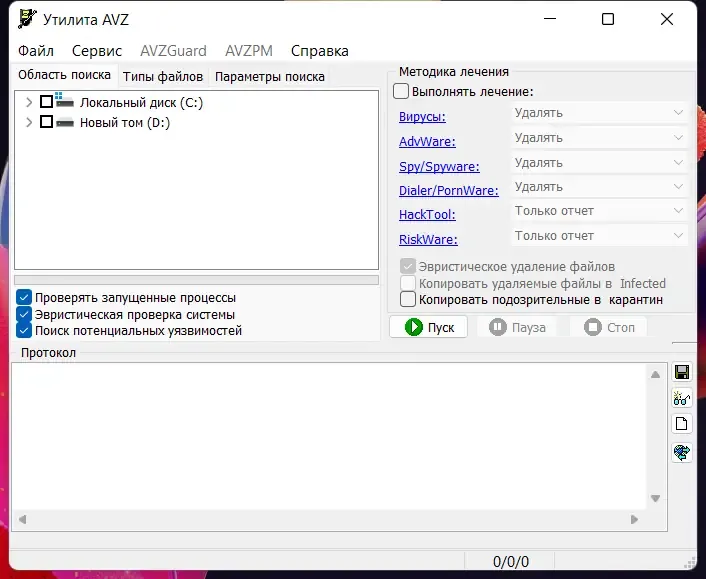Image resolution: width=706 pixels, height=579 pixels.
Task: Open the Файл menu
Action: [x=36, y=50]
